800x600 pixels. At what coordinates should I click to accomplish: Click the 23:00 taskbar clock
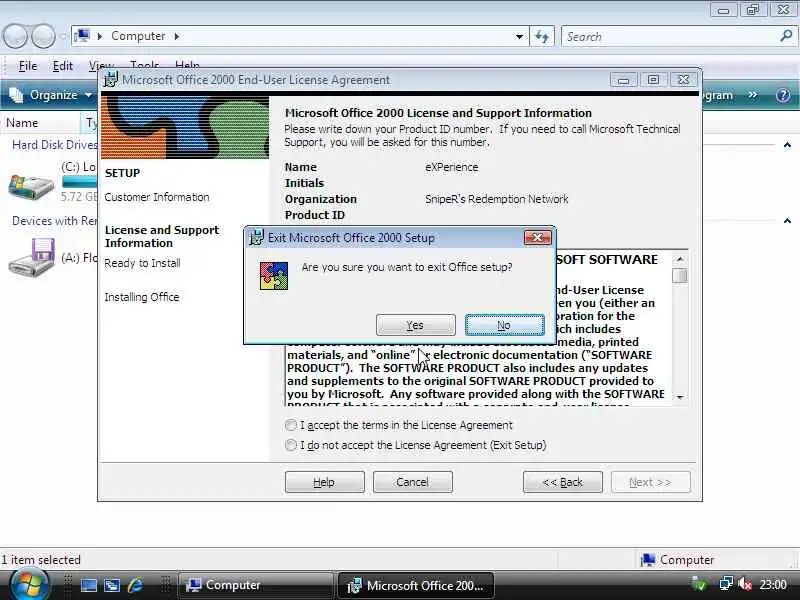pyautogui.click(x=773, y=585)
